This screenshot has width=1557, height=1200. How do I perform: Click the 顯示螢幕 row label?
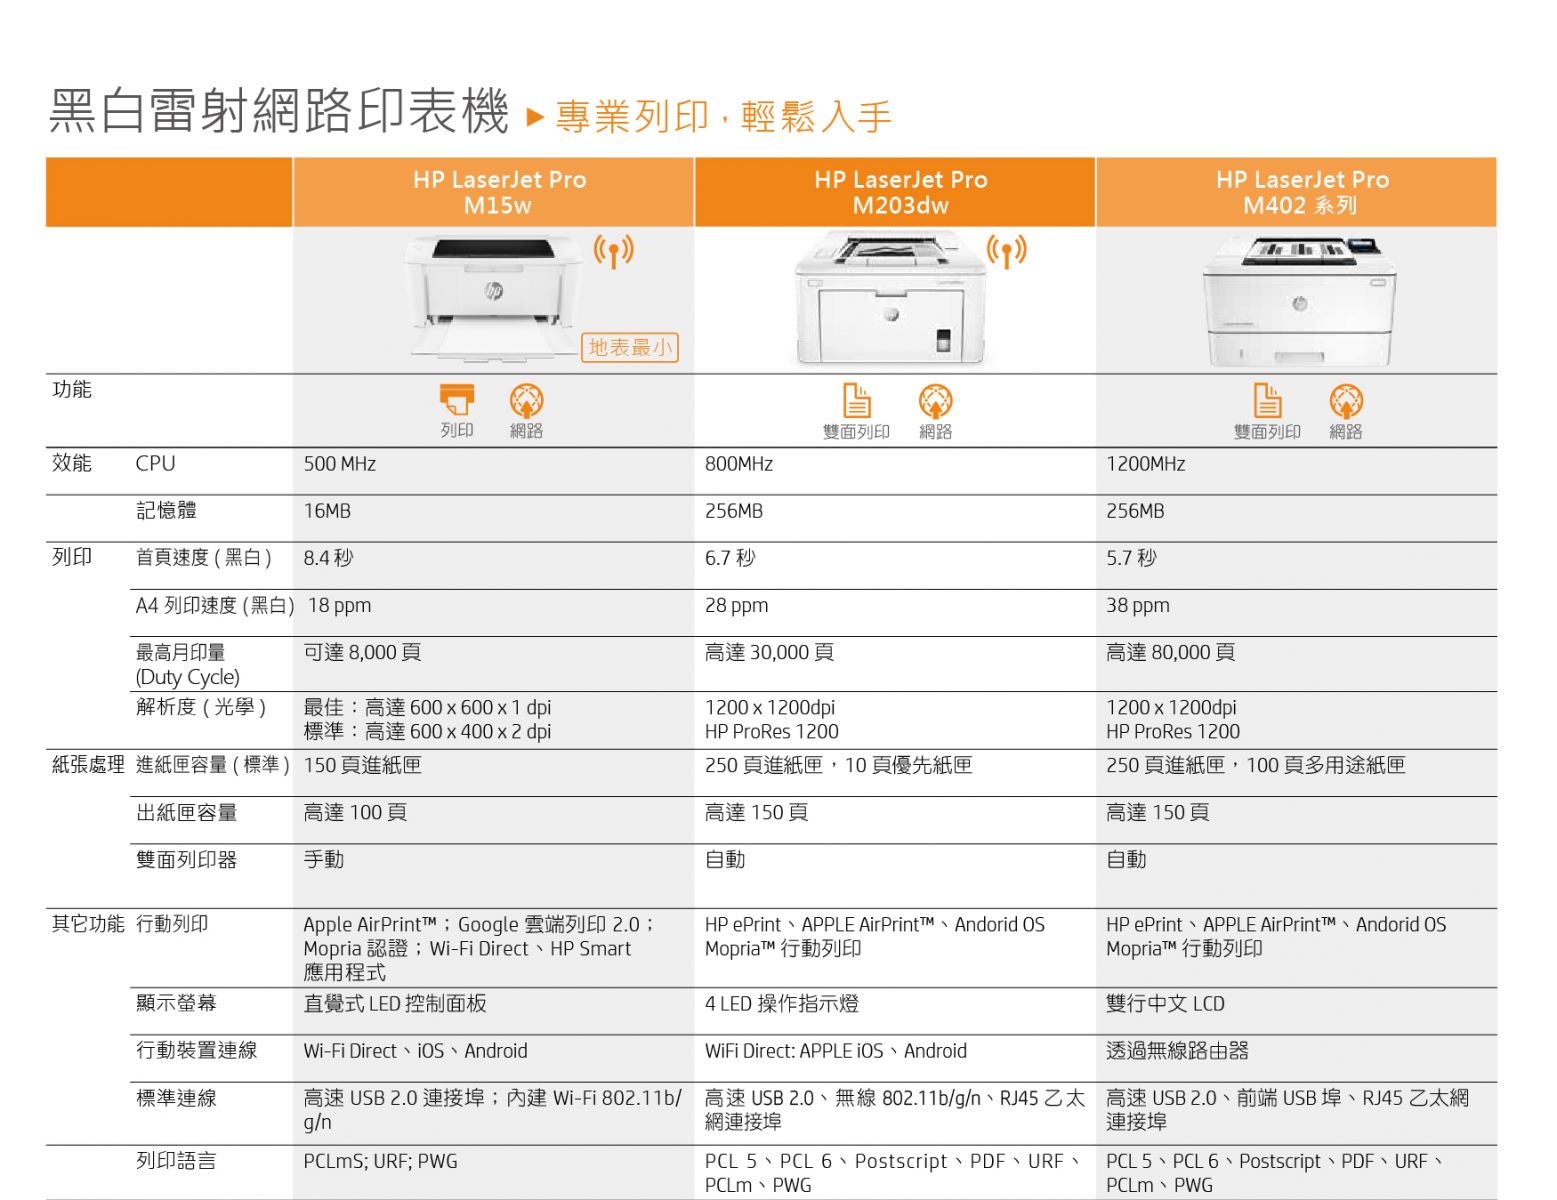tap(176, 1002)
